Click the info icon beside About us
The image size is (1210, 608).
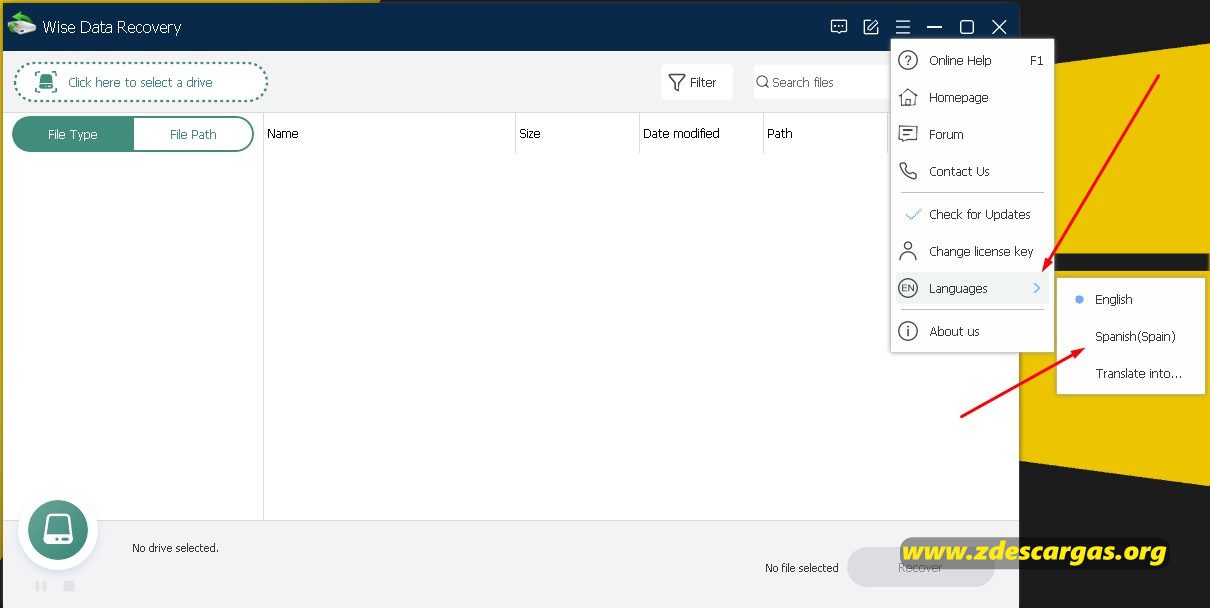908,331
